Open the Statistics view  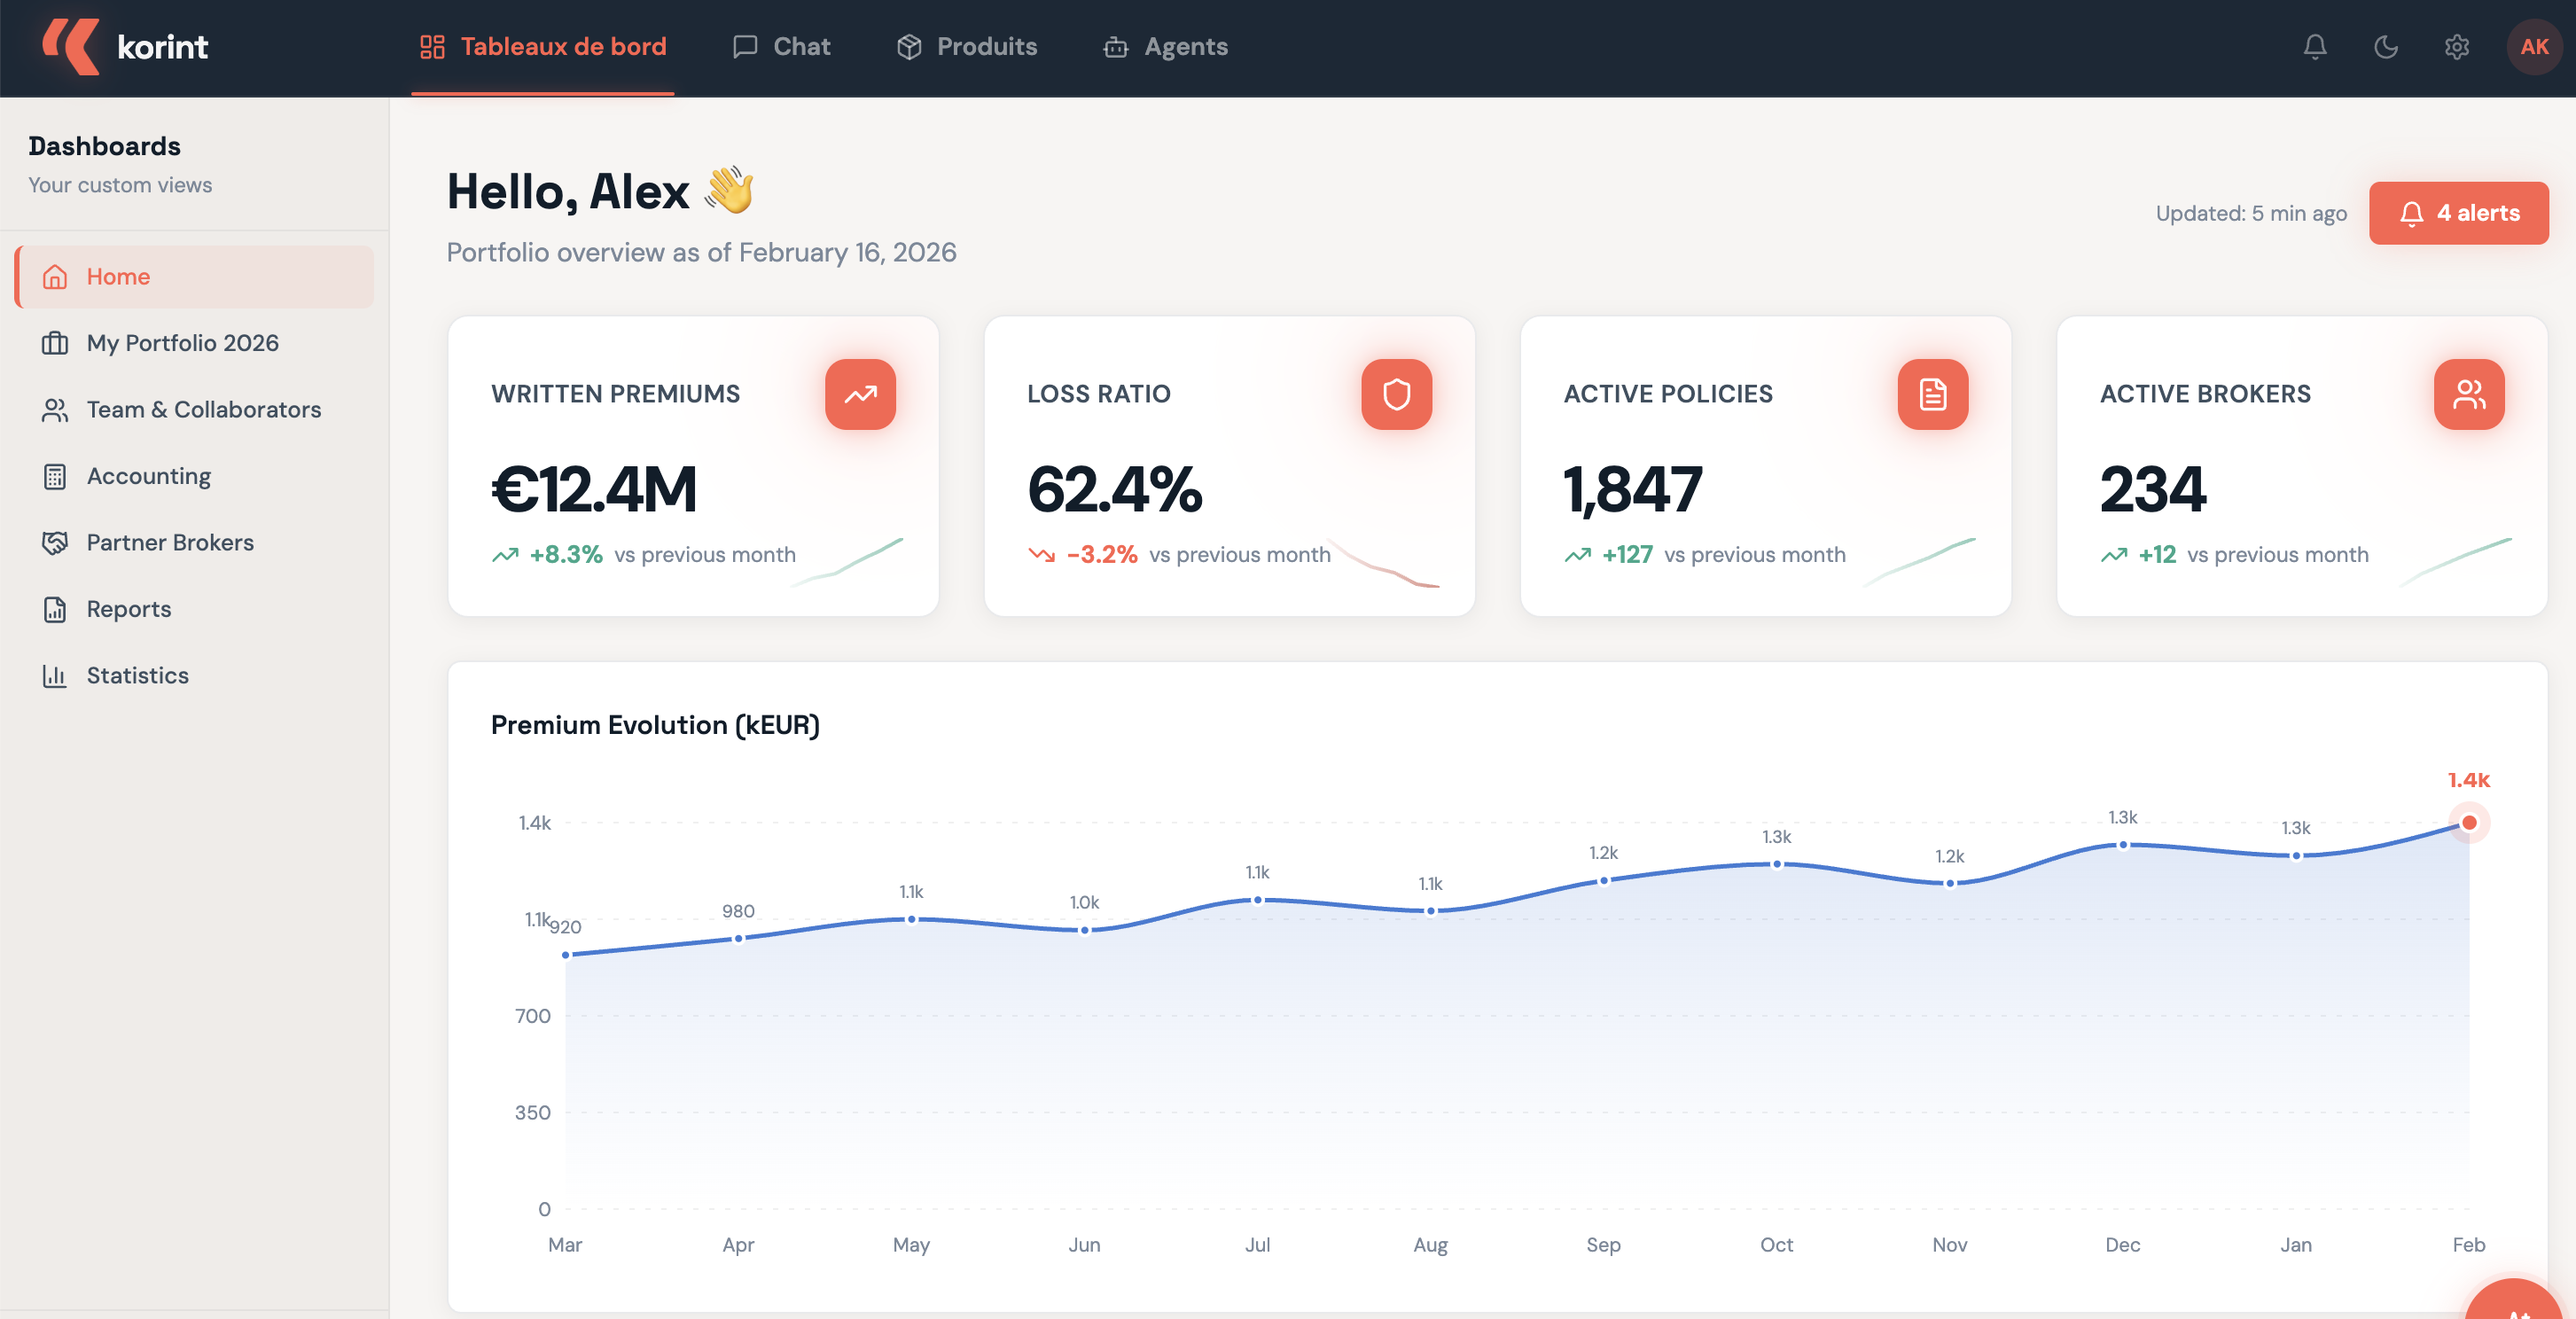click(137, 675)
